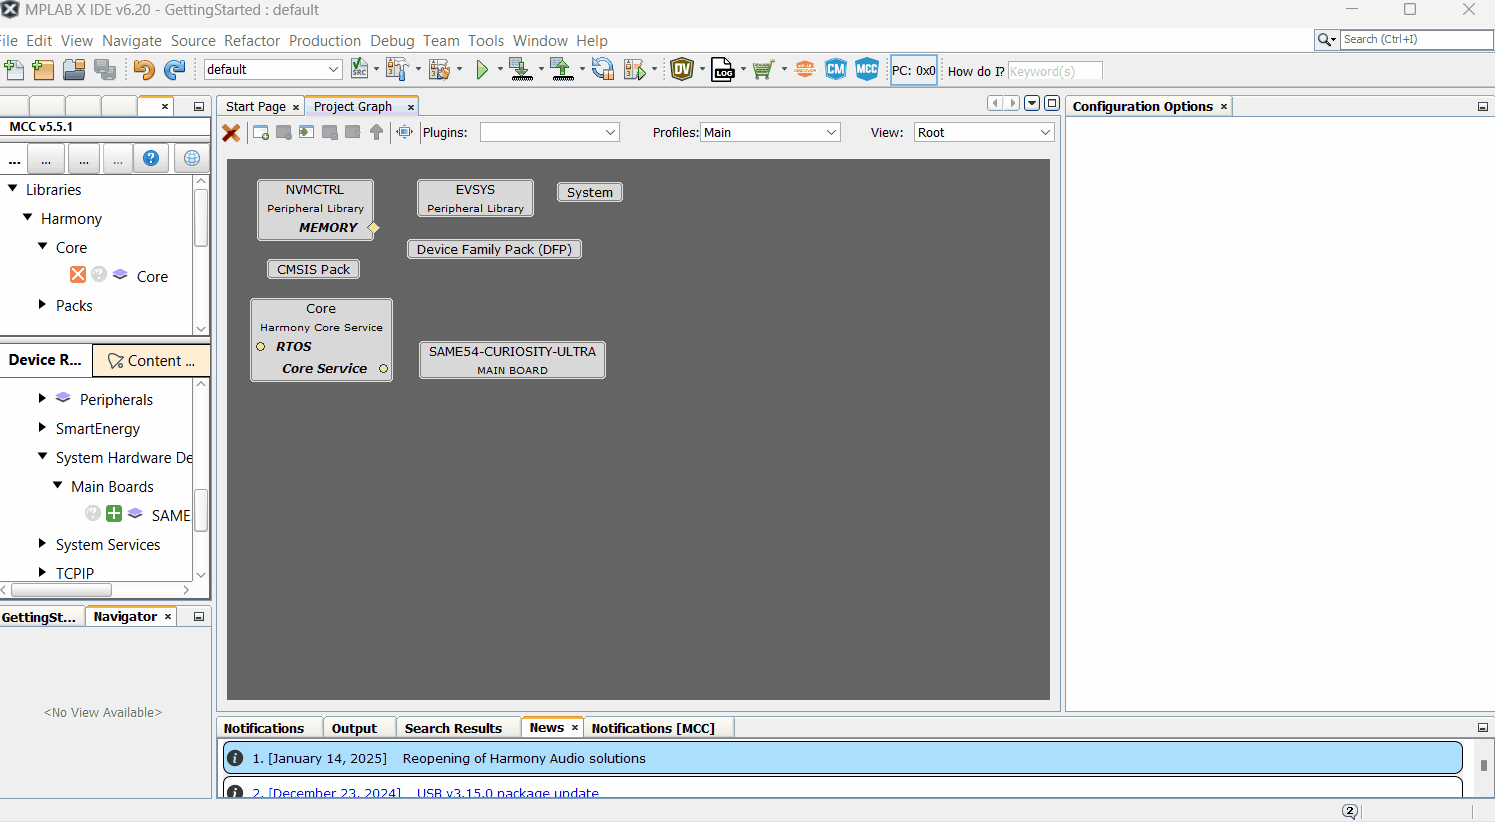
Task: Click the red X delete icon in Project Graph
Action: tap(231, 132)
